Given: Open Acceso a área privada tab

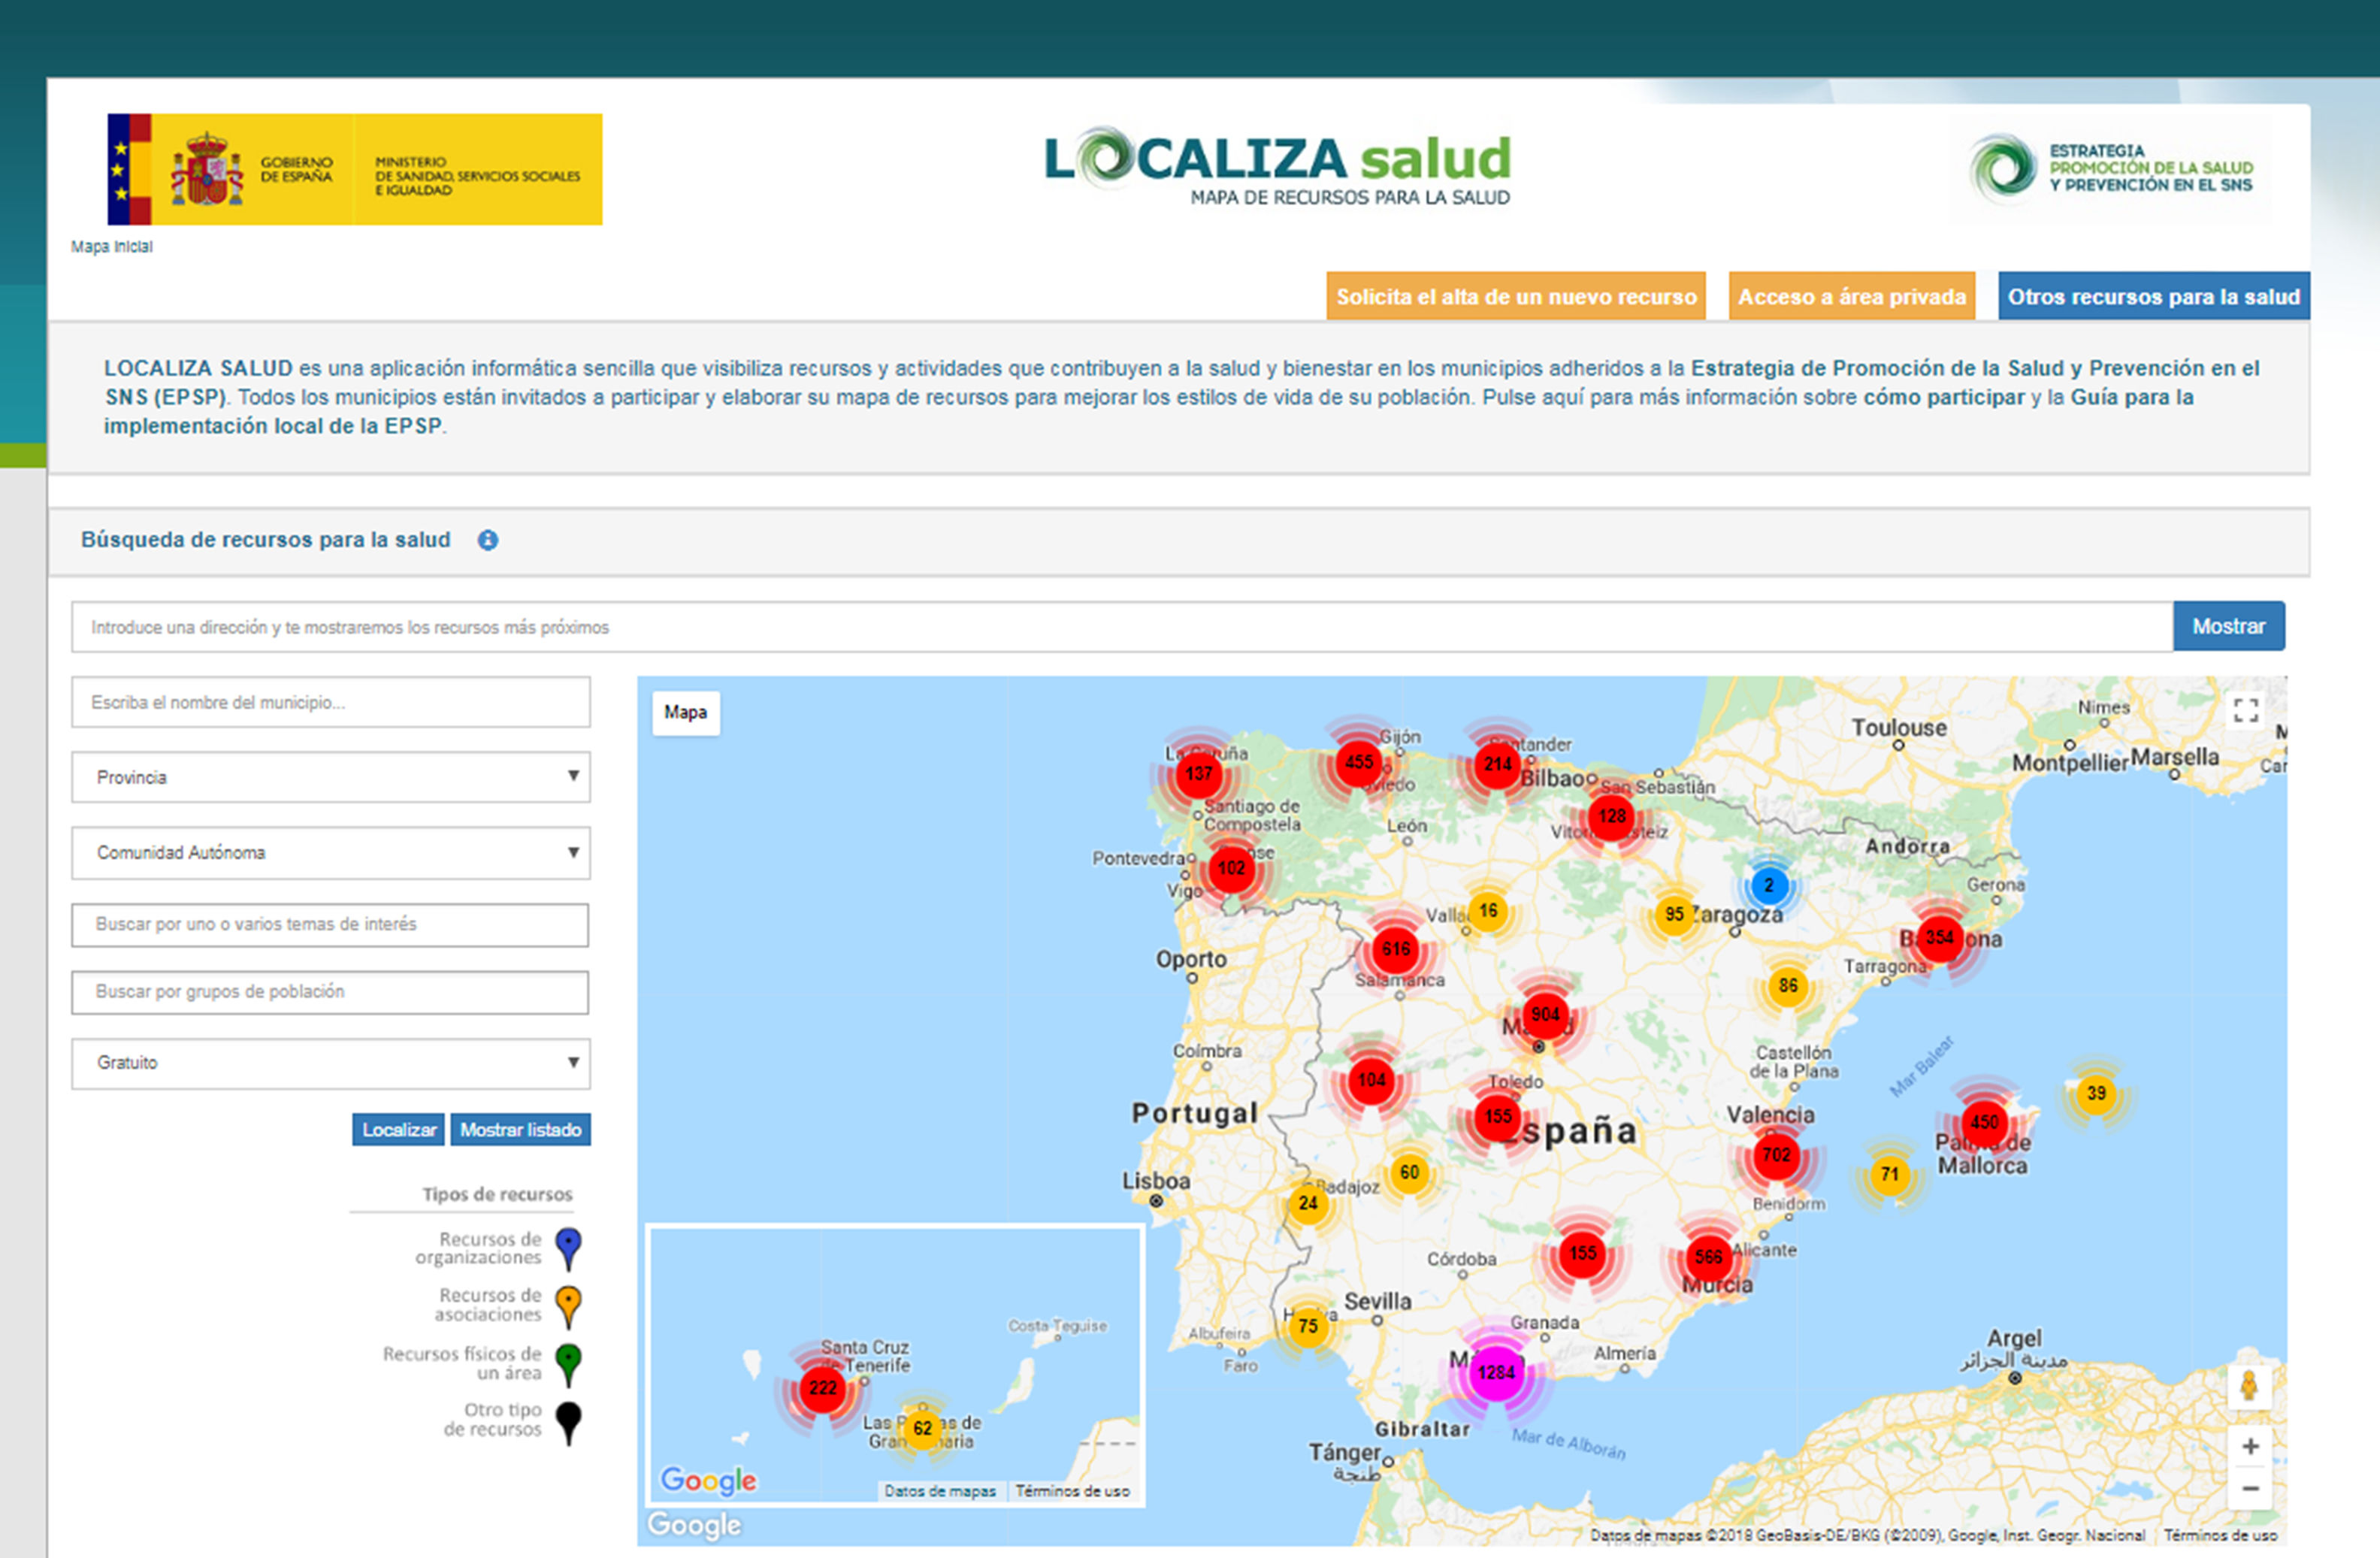Looking at the screenshot, I should click(1851, 297).
